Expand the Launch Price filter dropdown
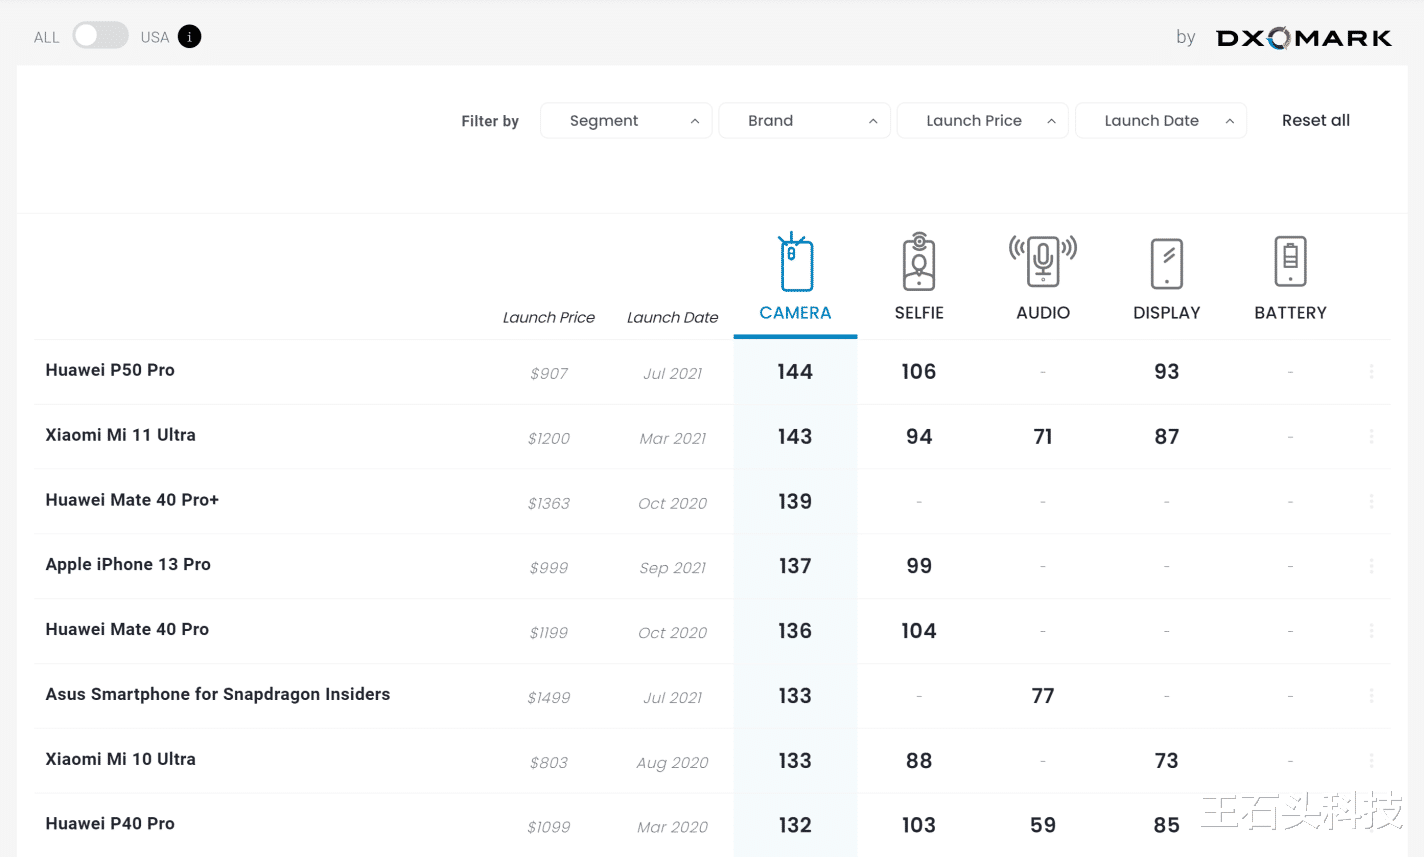The height and width of the screenshot is (857, 1424). 982,121
